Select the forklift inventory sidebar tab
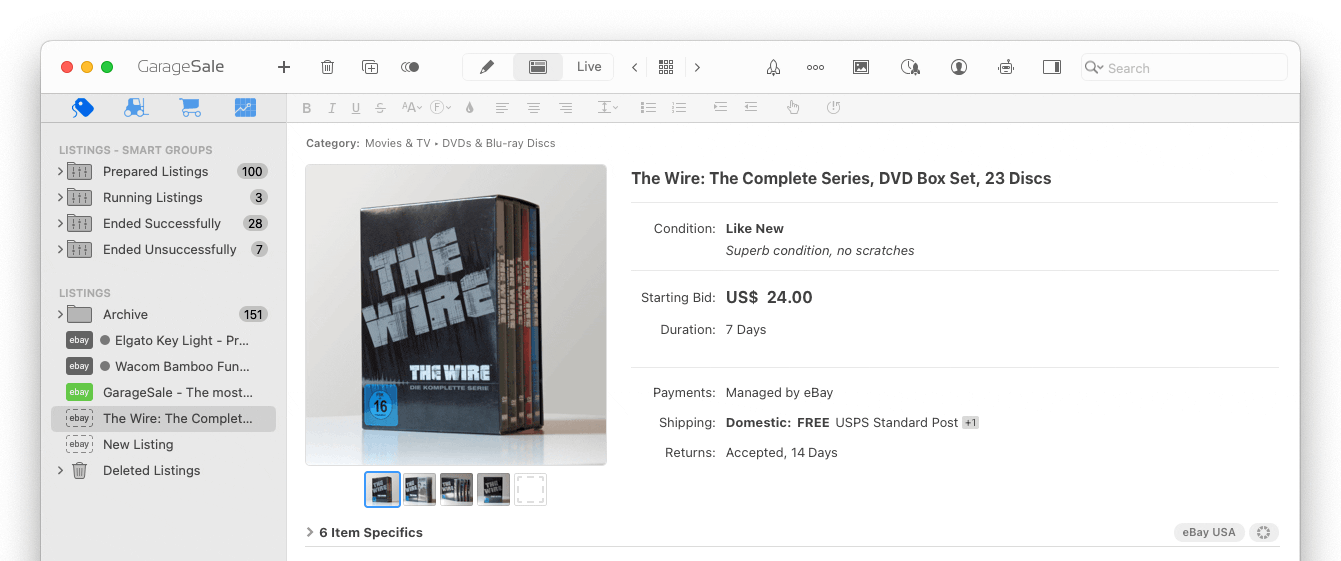This screenshot has height=561, width=1341. 137,107
